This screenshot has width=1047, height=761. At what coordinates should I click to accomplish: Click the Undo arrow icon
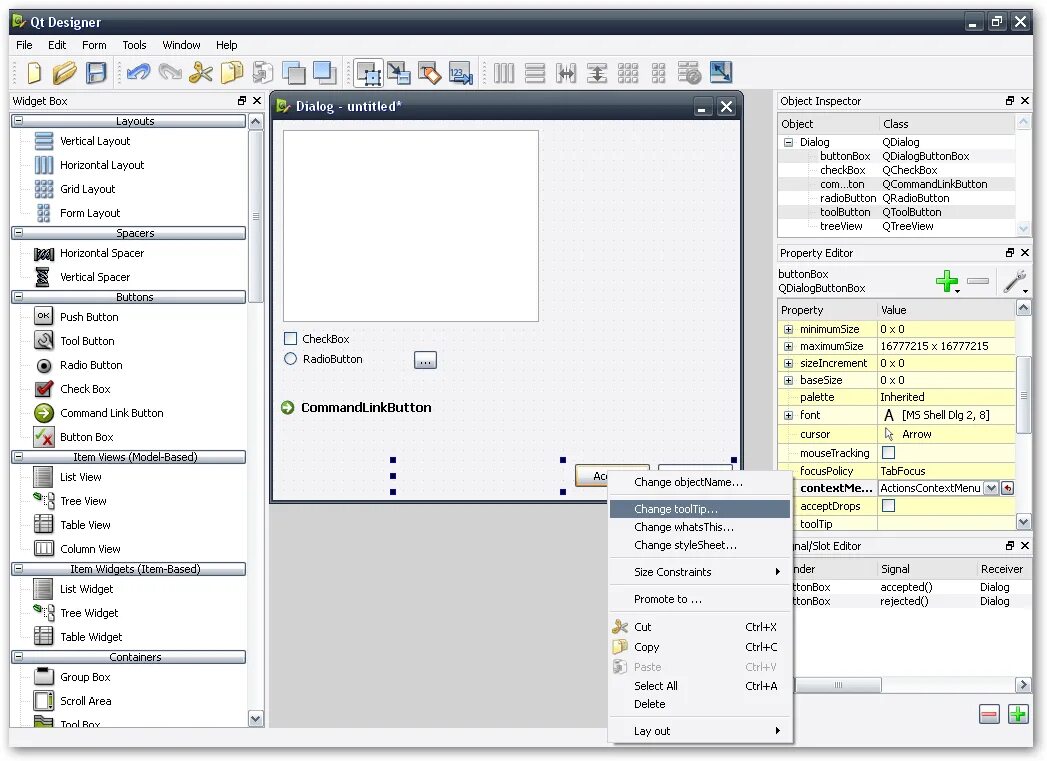(x=138, y=72)
